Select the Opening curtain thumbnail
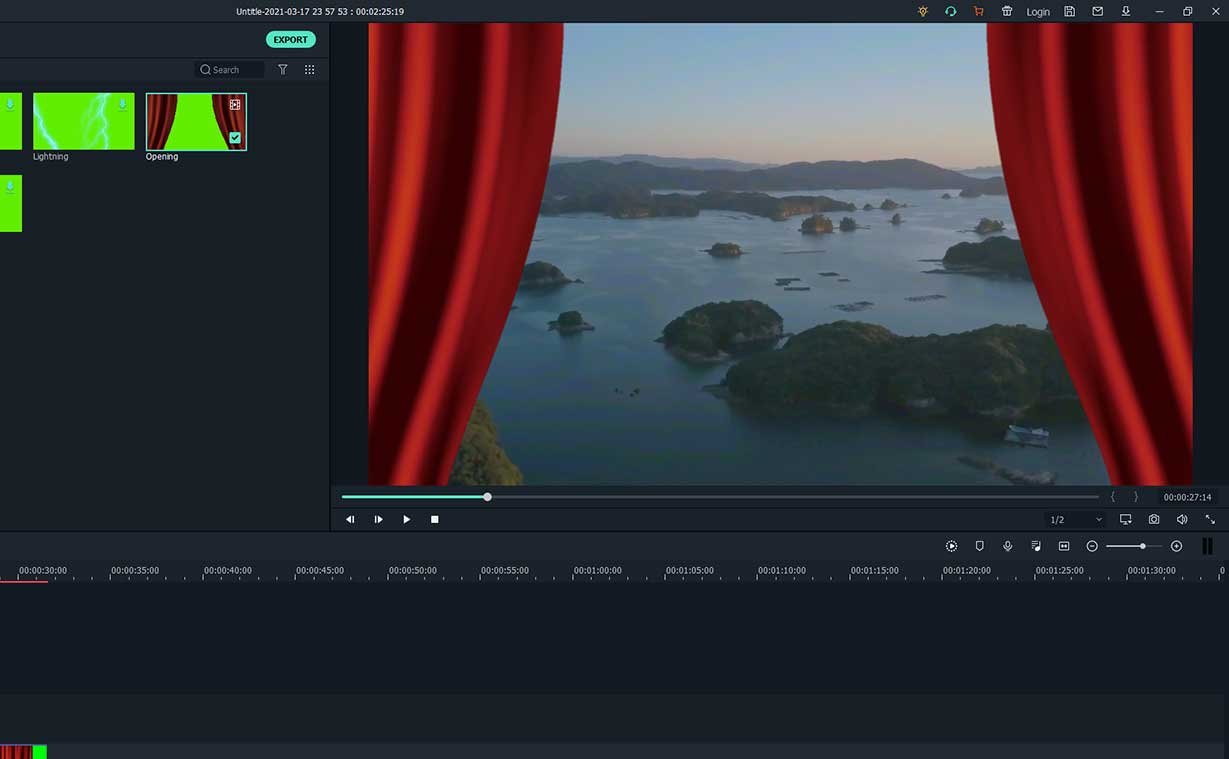 pos(196,121)
